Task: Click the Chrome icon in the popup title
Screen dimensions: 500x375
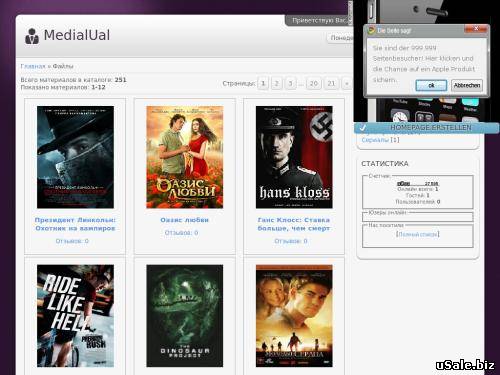Action: pos(370,31)
